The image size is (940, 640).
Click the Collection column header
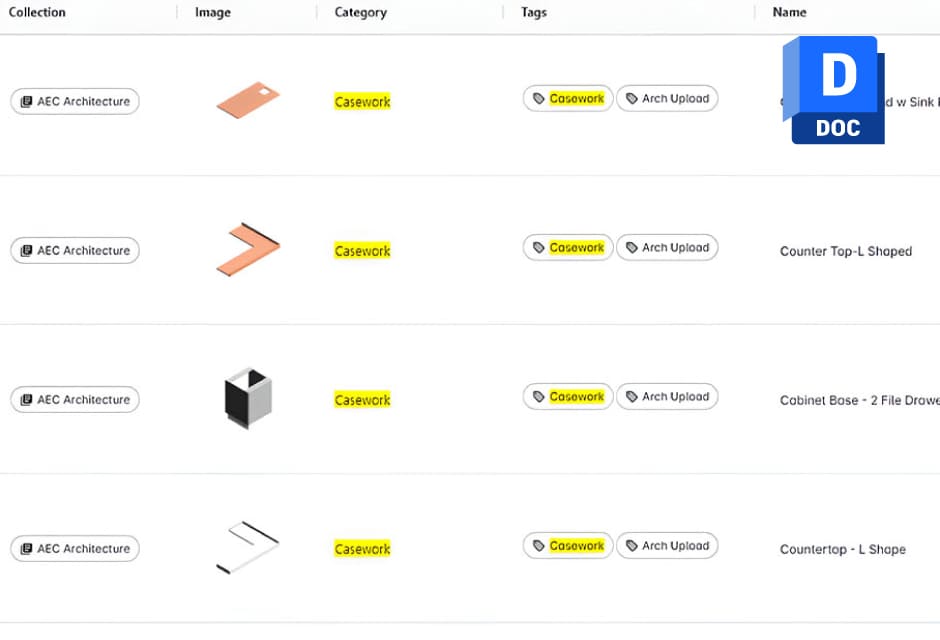[x=37, y=12]
